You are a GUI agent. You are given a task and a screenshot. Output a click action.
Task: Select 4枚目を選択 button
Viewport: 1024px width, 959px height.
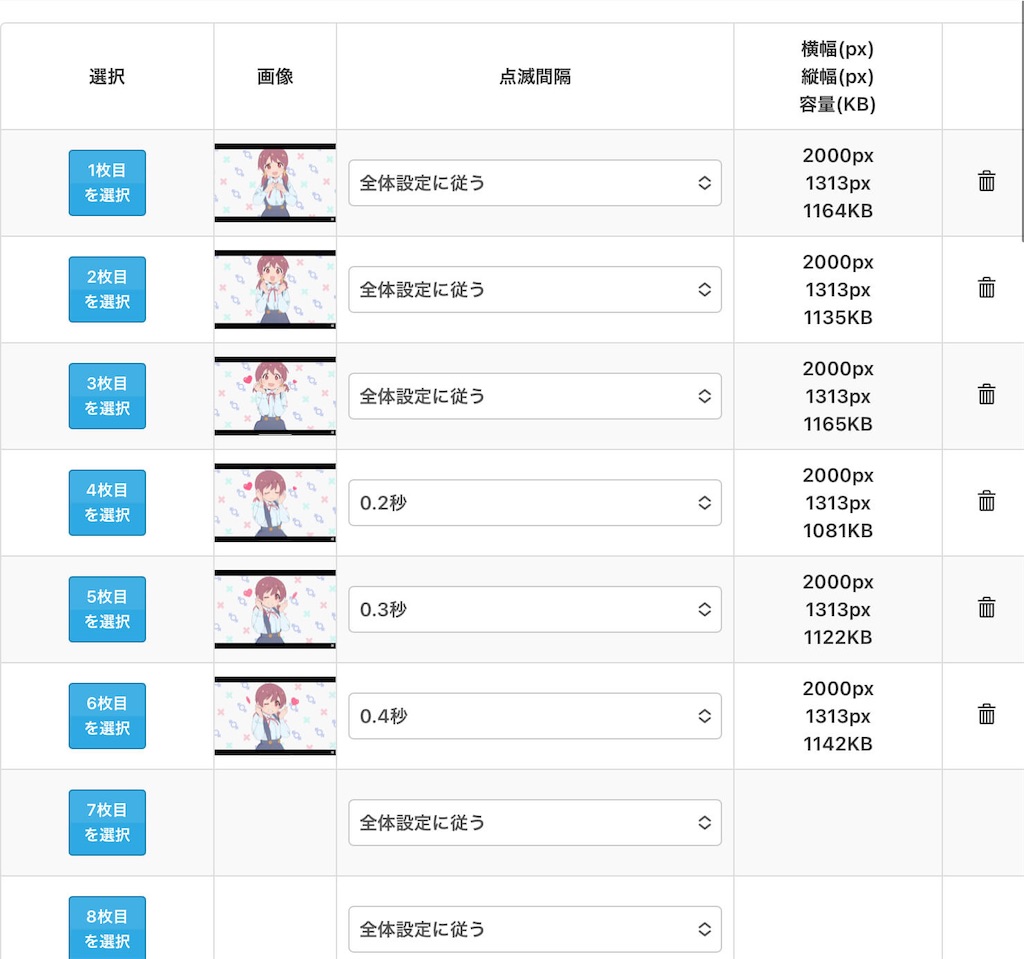pos(107,502)
